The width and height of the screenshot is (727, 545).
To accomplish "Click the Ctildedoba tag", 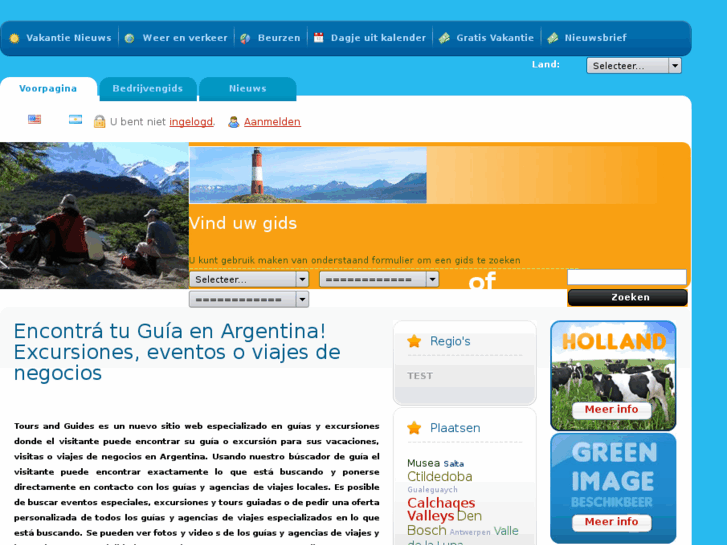I will (x=440, y=477).
